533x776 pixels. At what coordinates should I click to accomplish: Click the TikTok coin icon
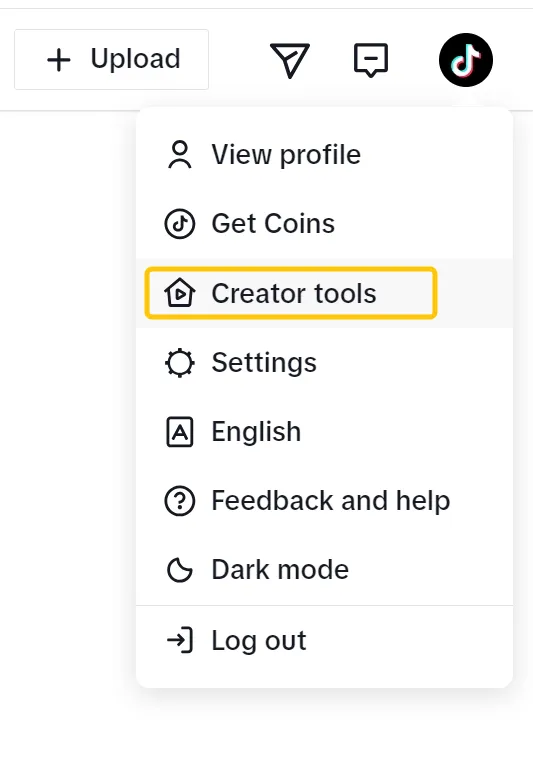point(180,224)
